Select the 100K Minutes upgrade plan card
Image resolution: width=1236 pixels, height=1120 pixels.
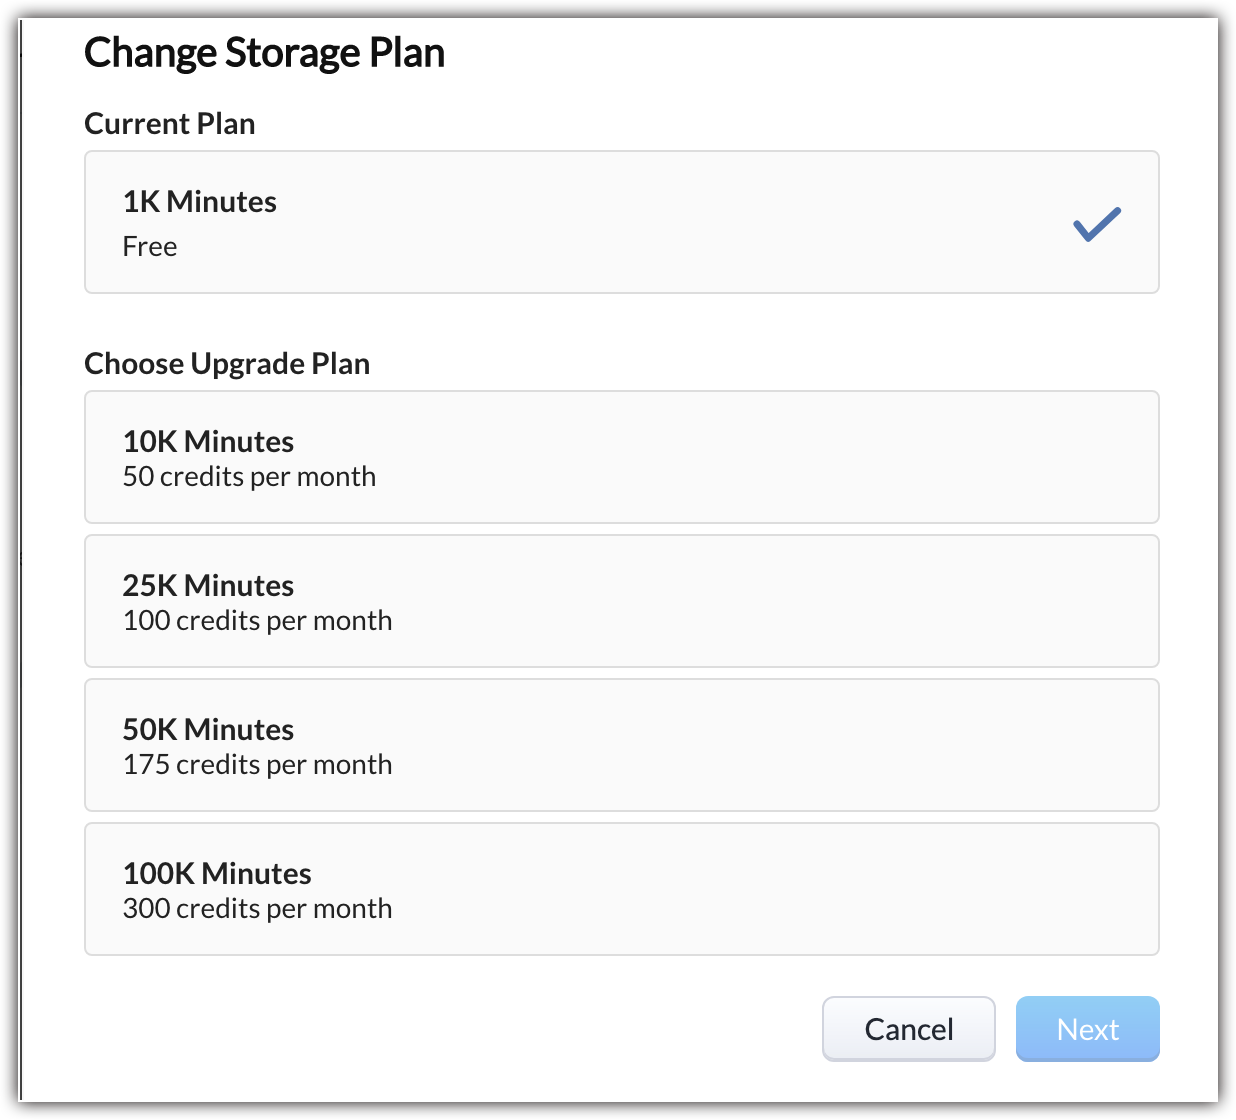[621, 889]
